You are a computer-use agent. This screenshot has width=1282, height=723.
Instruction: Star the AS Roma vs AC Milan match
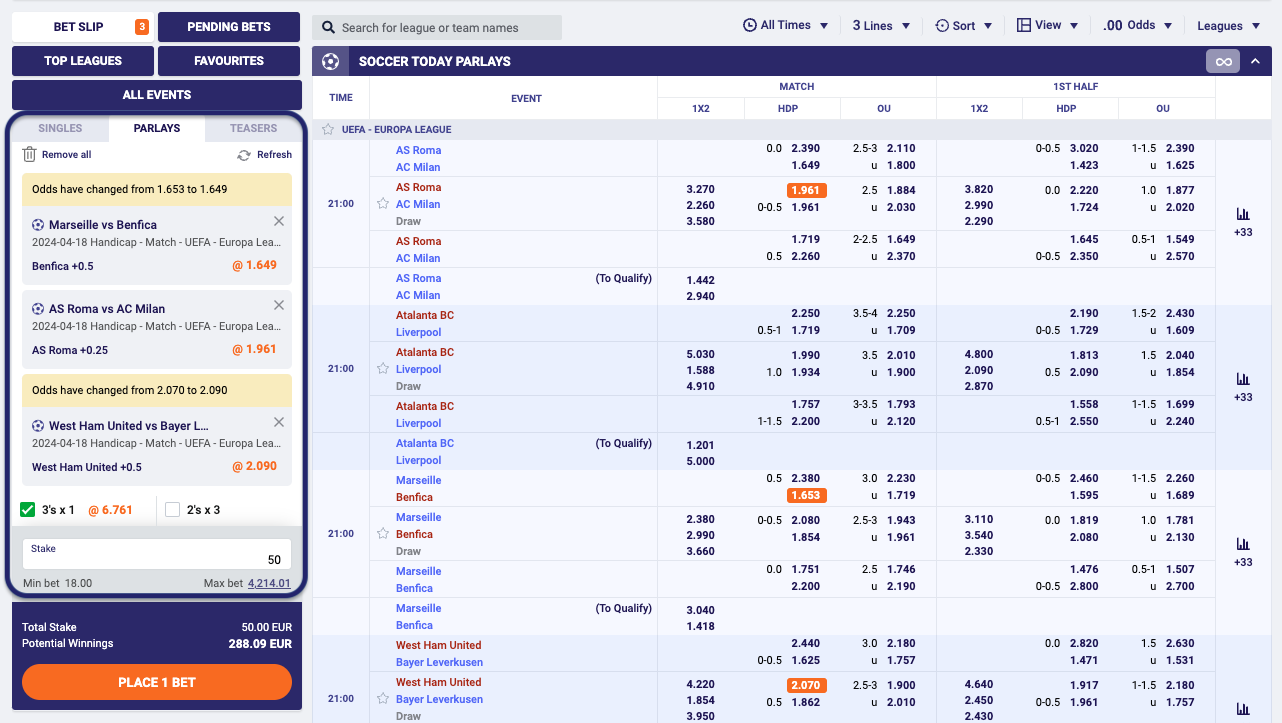pos(382,204)
